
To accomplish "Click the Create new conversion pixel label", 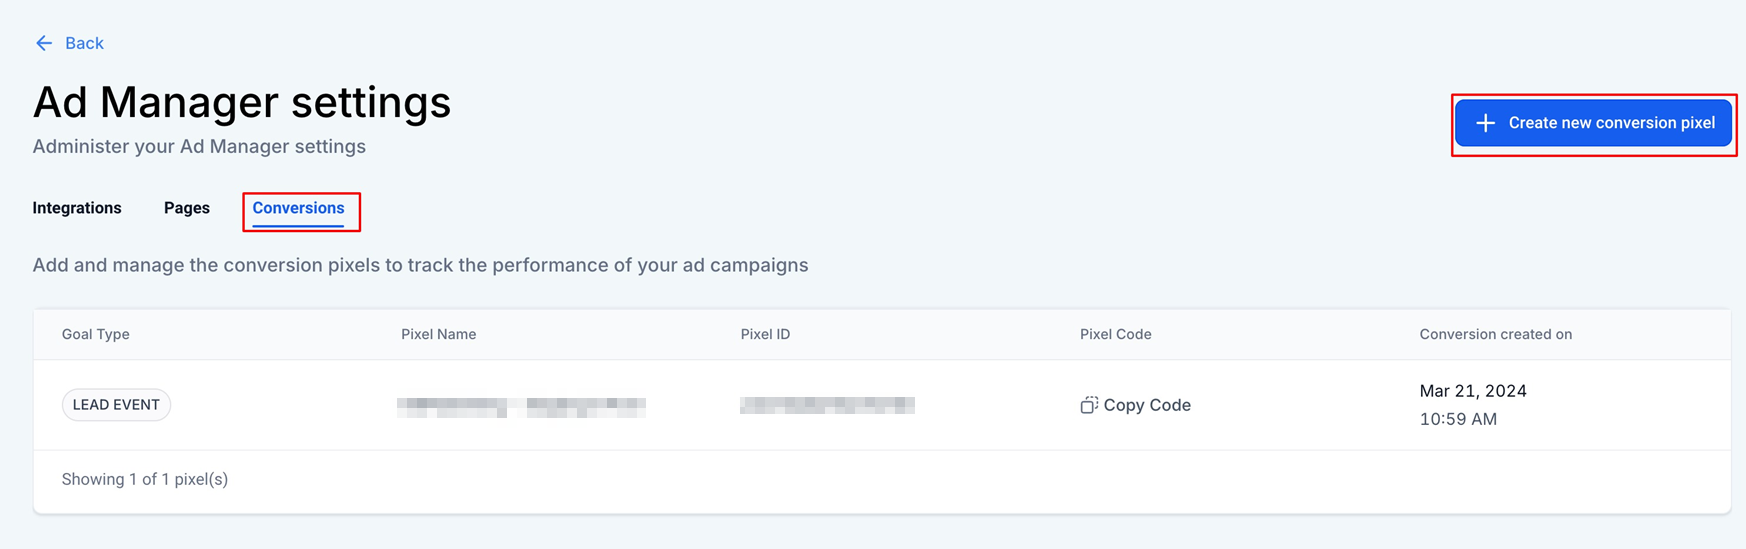I will tap(1611, 123).
